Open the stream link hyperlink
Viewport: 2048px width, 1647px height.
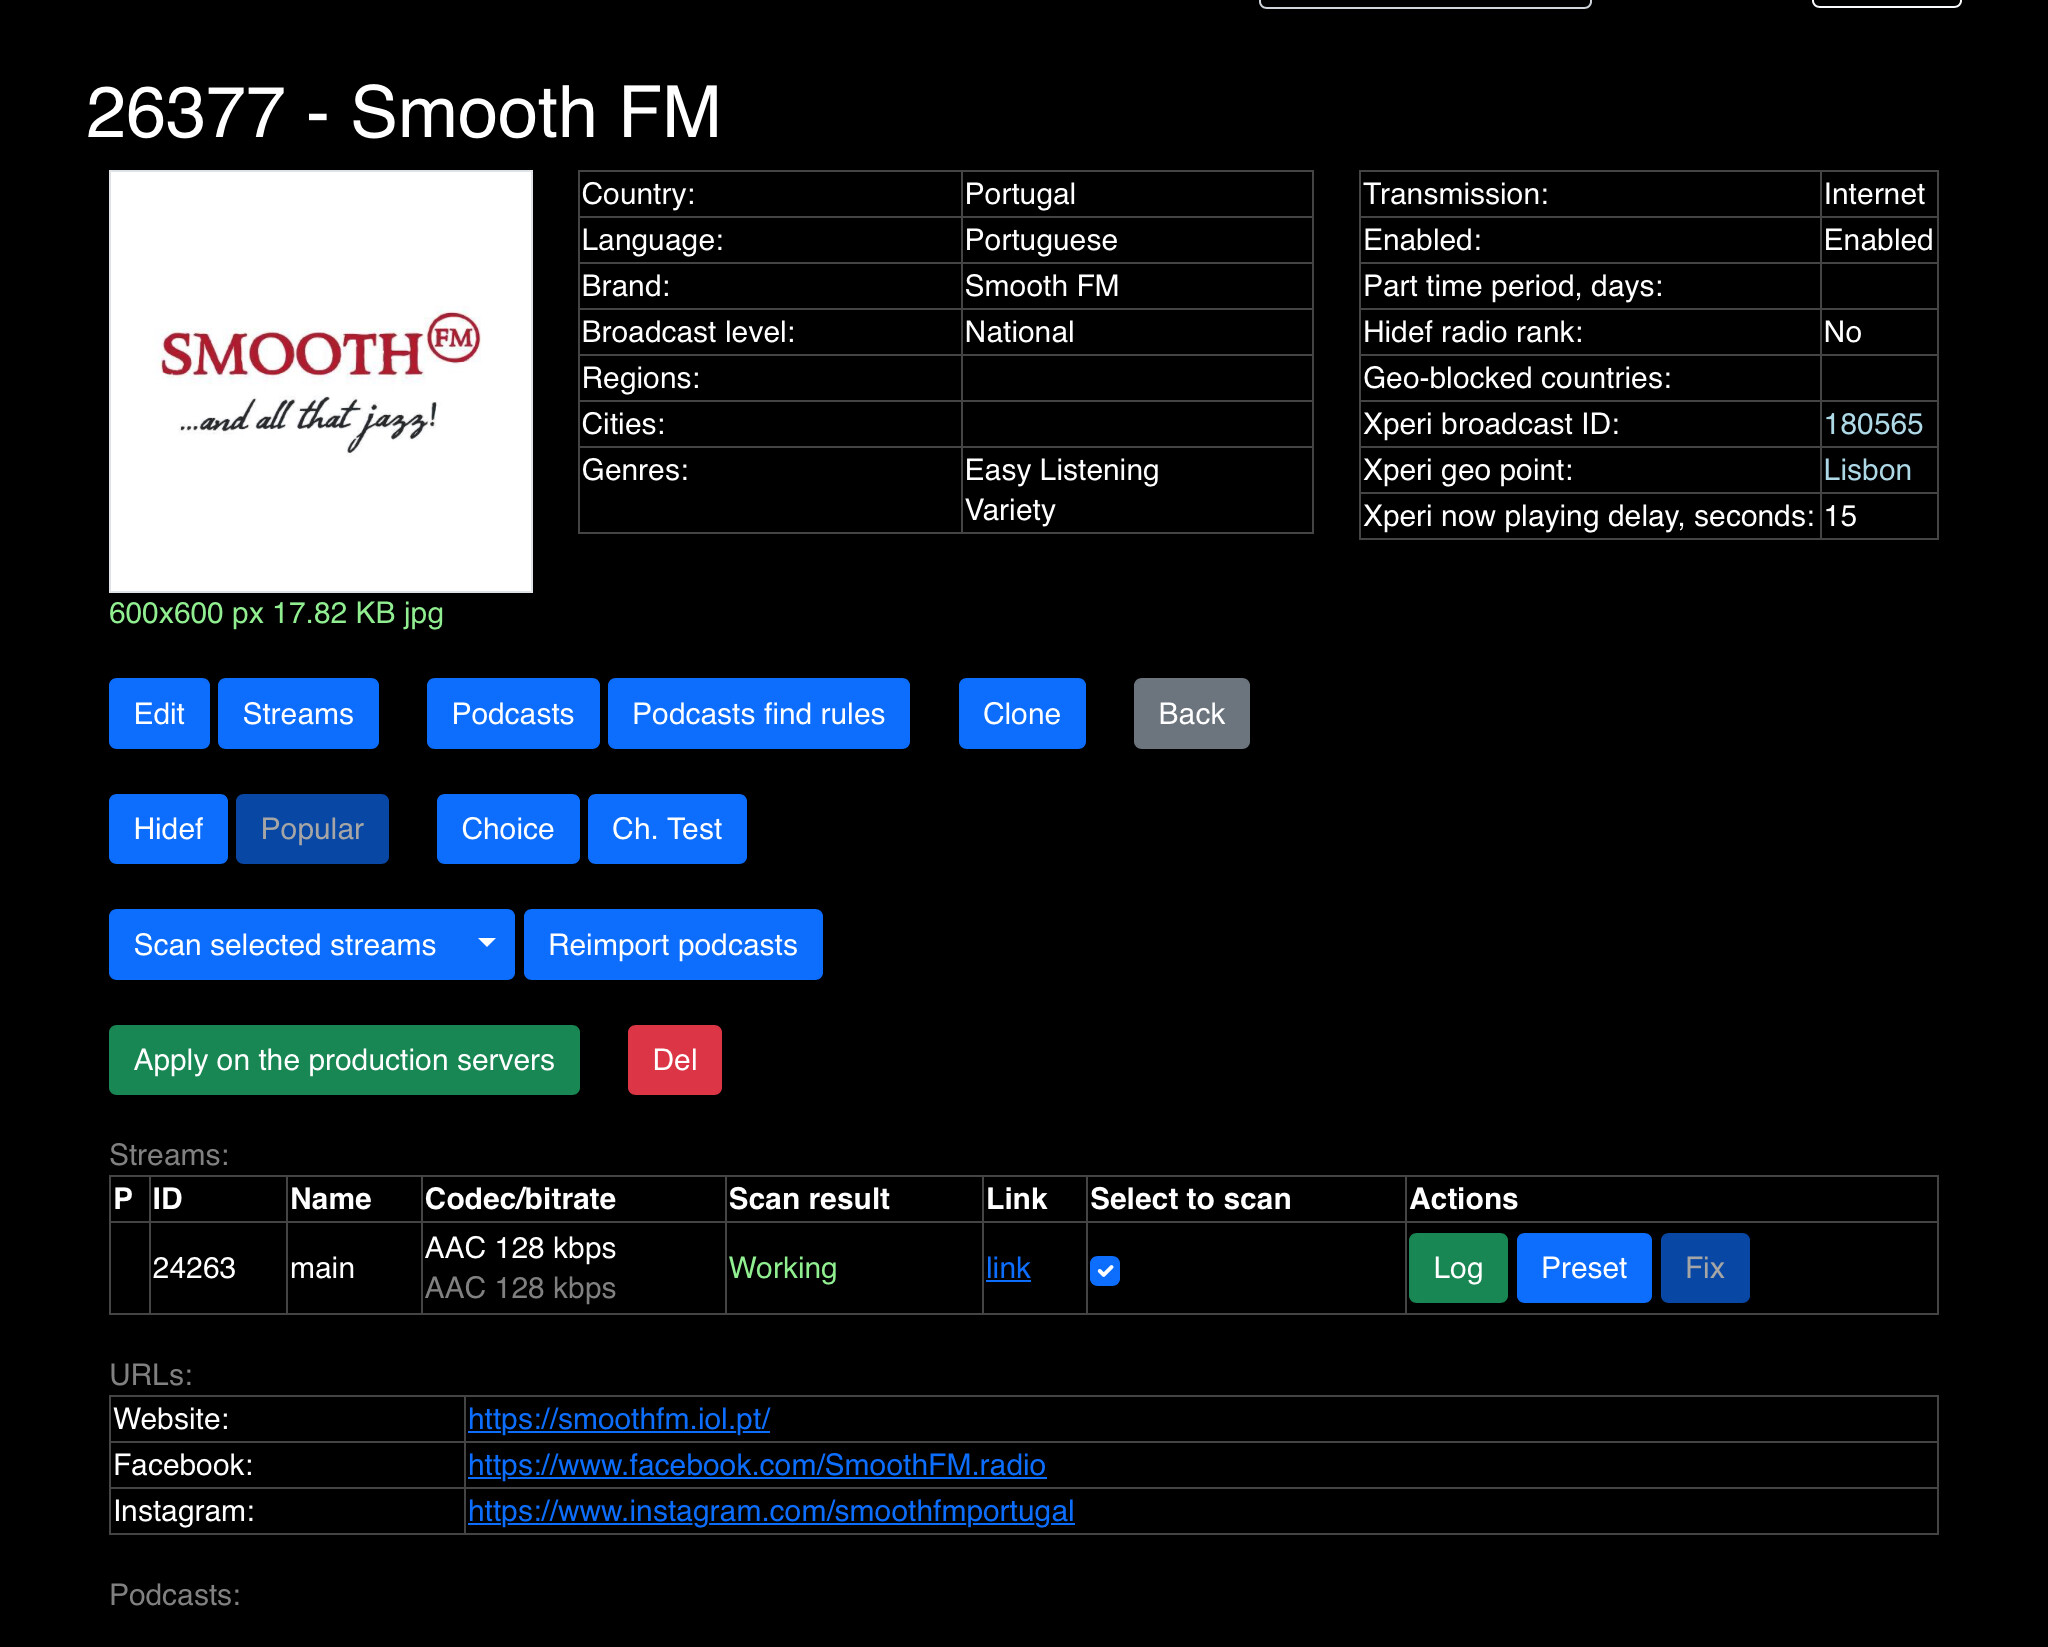(1007, 1268)
